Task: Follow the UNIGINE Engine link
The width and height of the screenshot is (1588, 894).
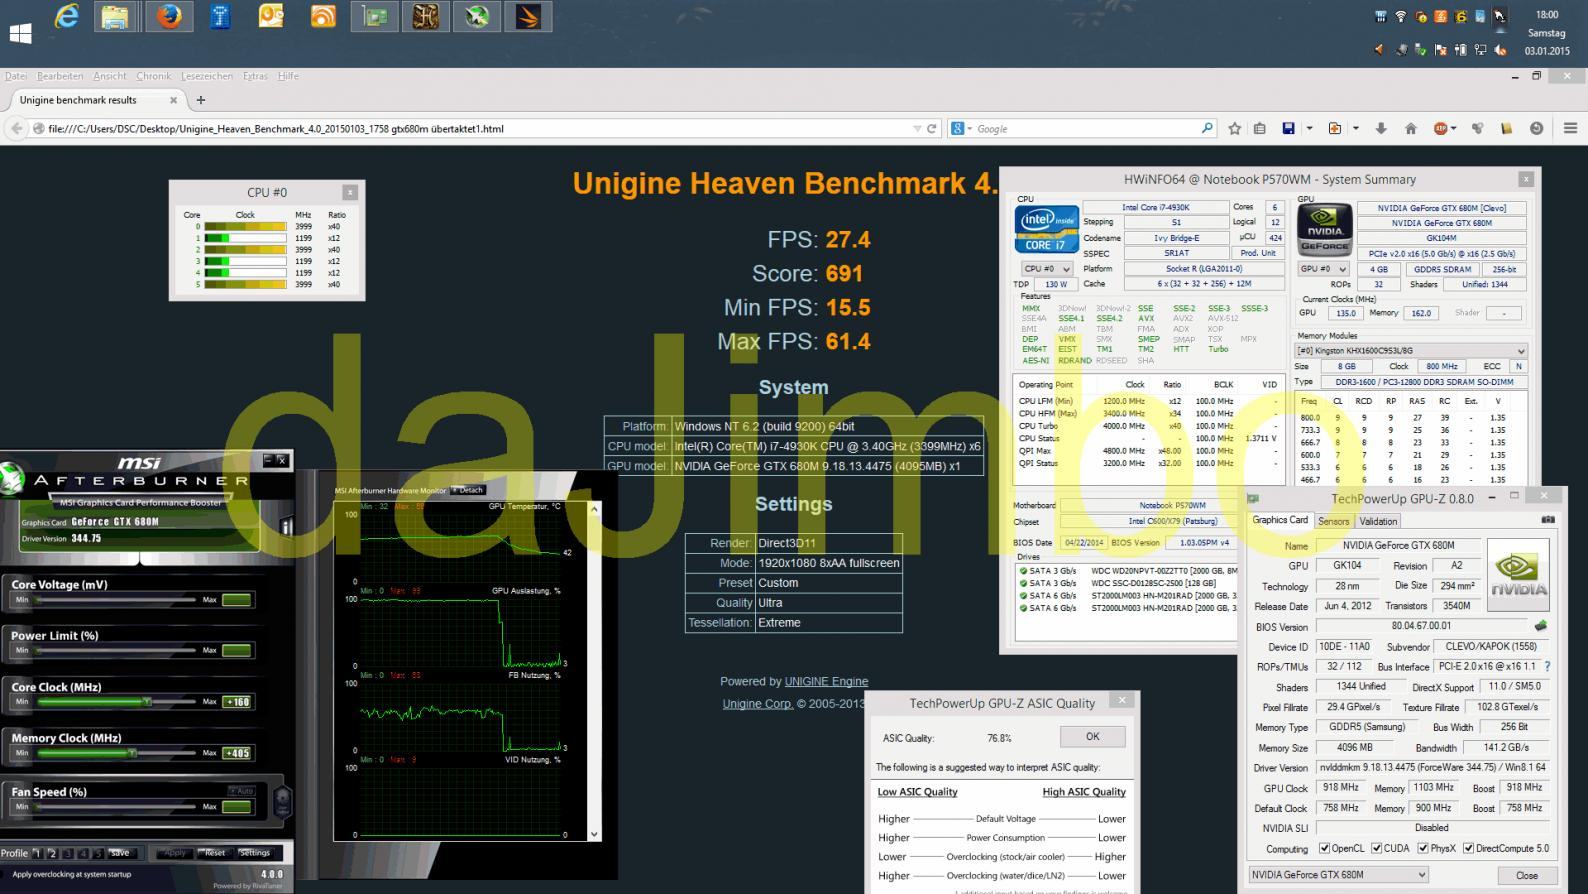Action: point(826,681)
